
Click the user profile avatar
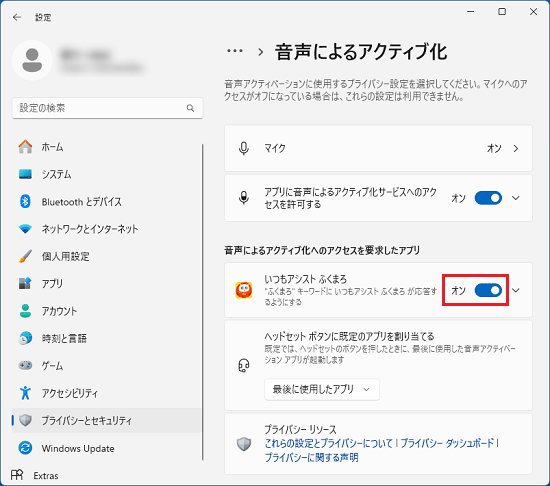[32, 60]
